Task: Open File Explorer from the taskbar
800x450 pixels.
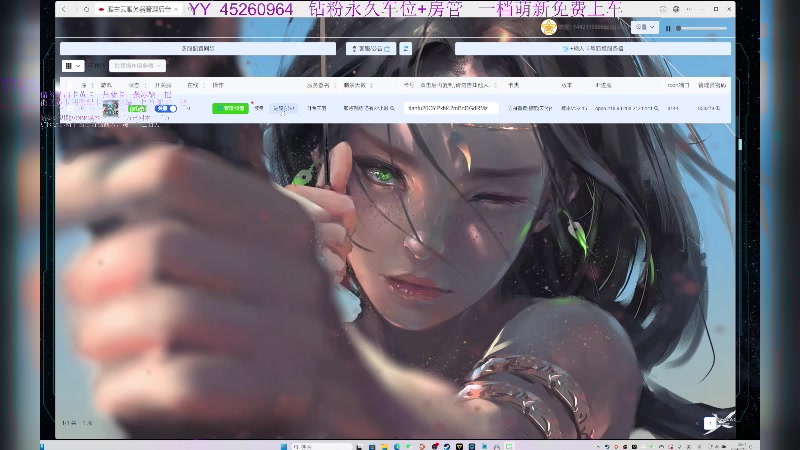Action: [x=384, y=446]
